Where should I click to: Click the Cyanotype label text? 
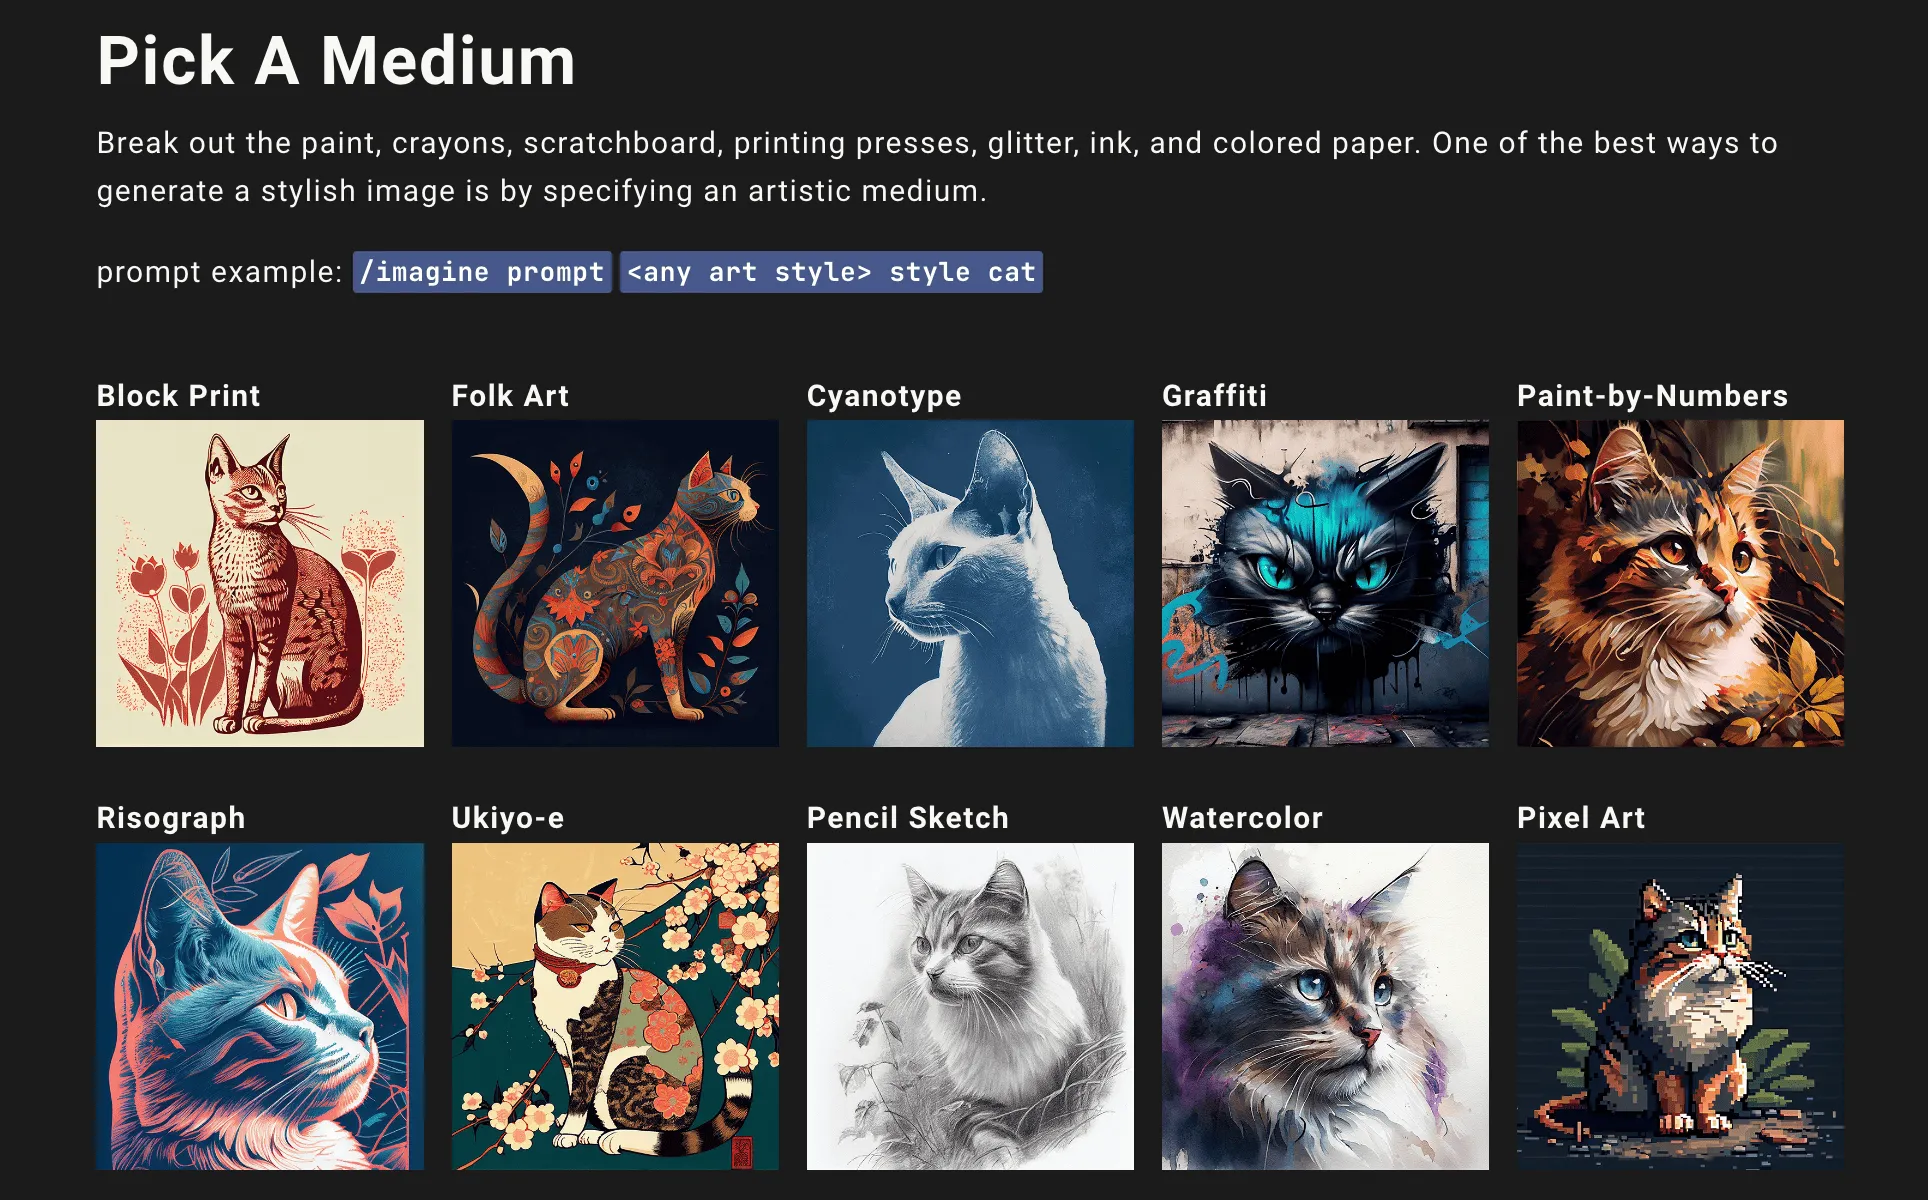884,397
